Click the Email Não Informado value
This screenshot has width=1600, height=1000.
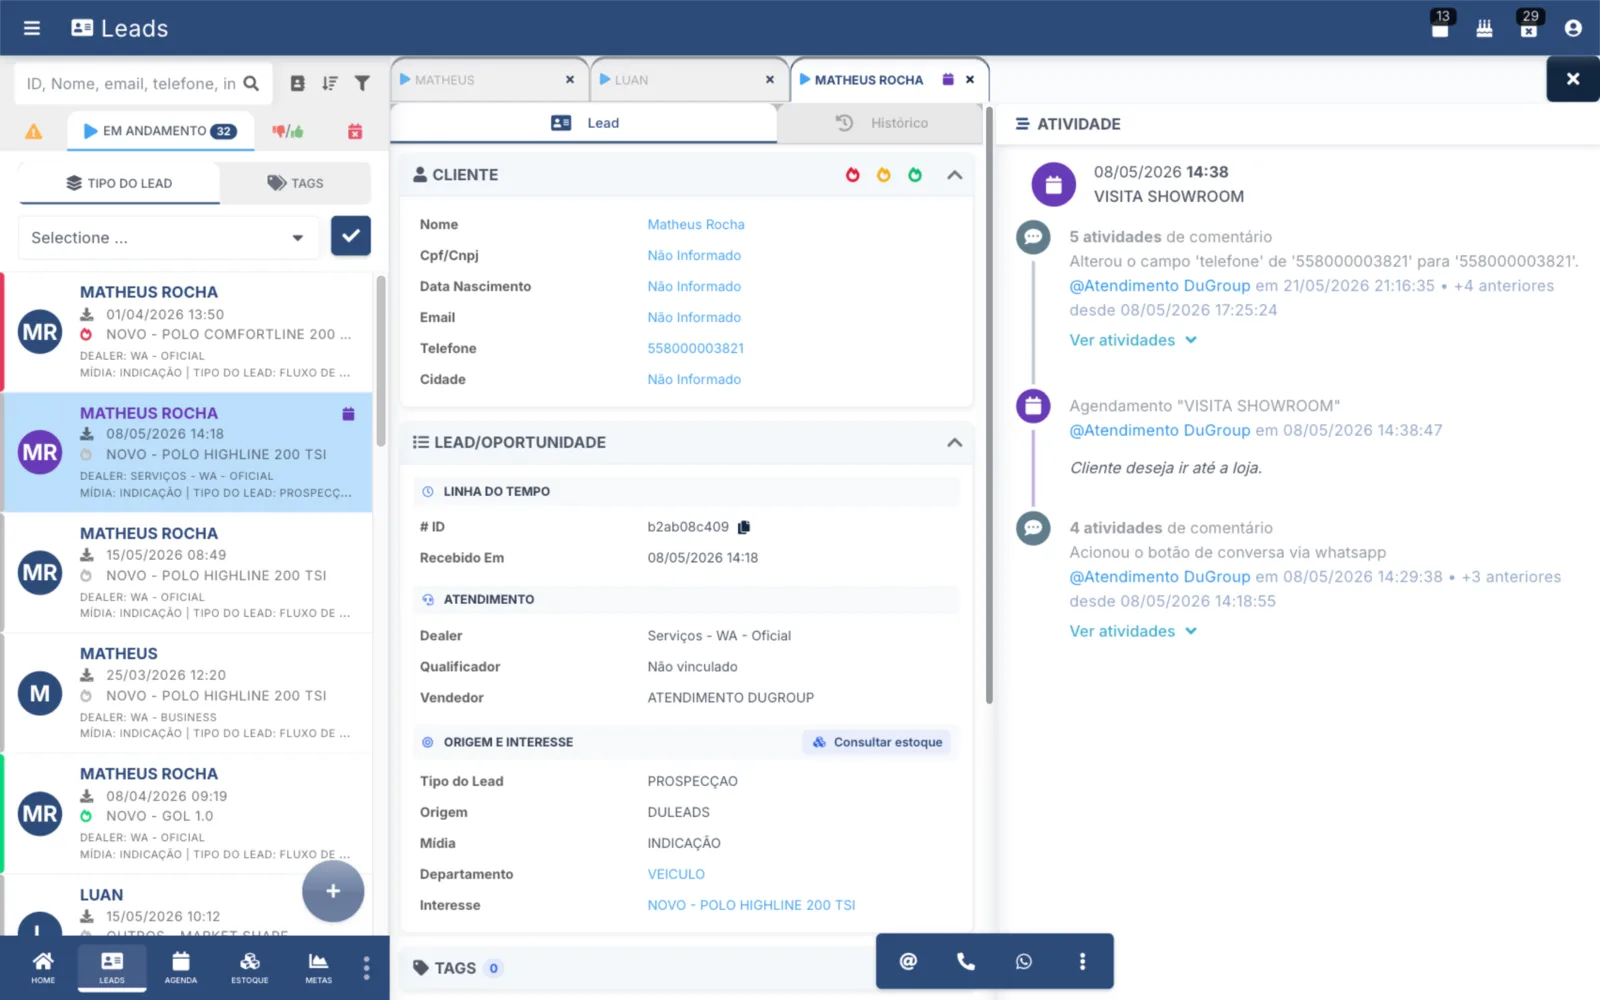694,318
